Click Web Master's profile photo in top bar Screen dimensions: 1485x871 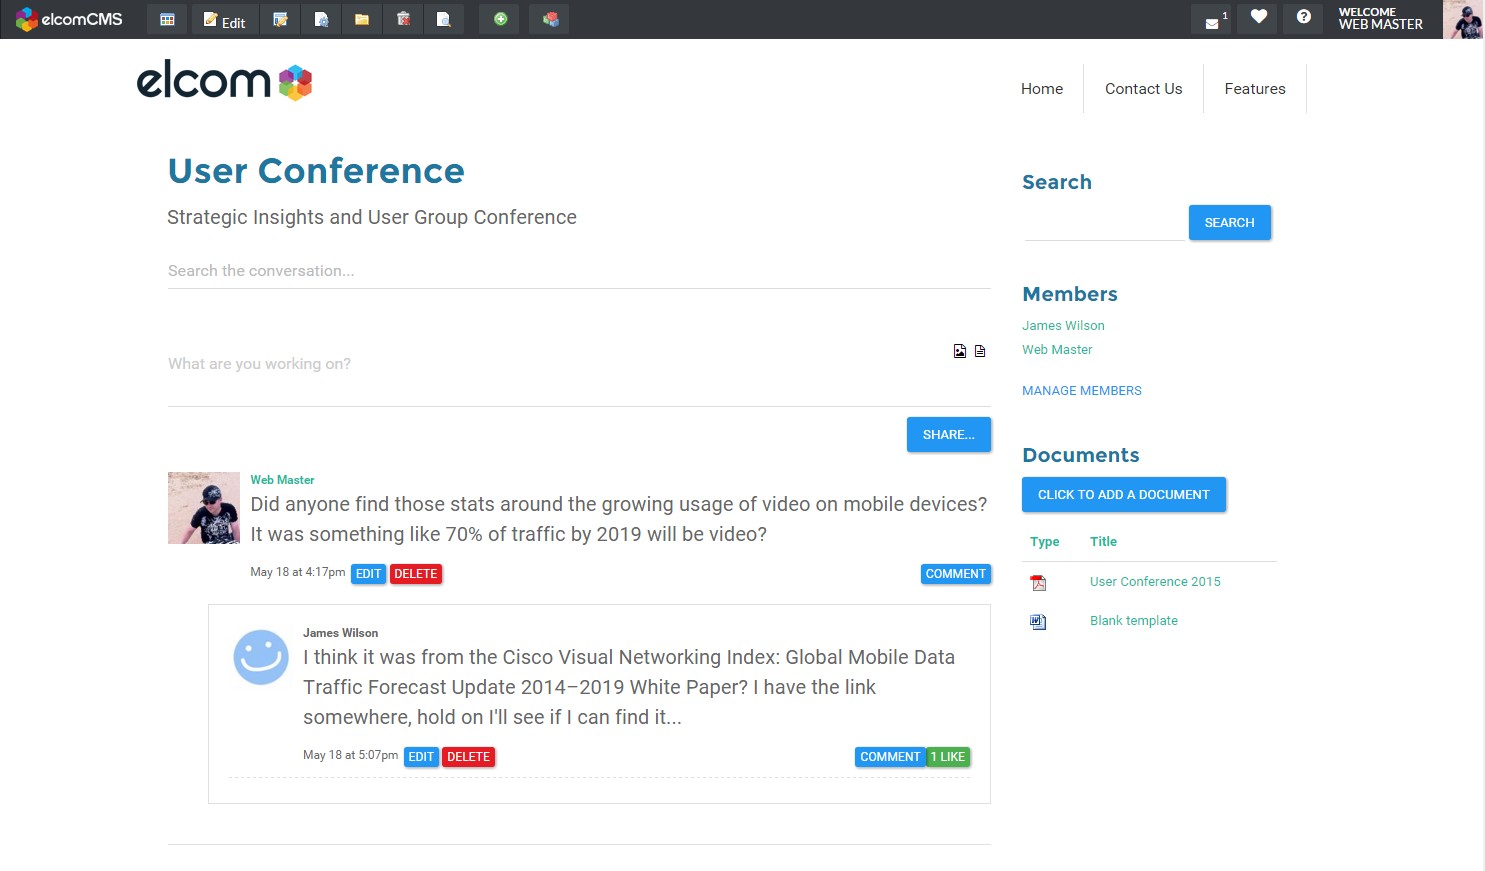1463,20
